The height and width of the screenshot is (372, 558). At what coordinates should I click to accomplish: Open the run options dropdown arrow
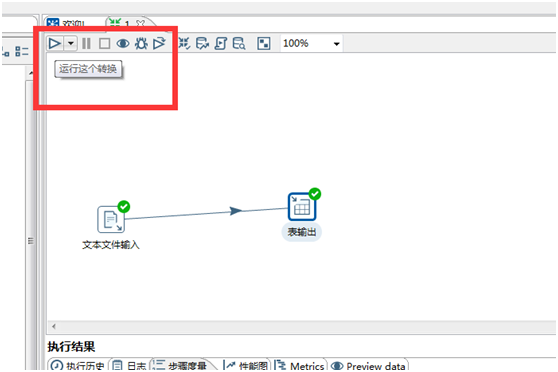(71, 43)
